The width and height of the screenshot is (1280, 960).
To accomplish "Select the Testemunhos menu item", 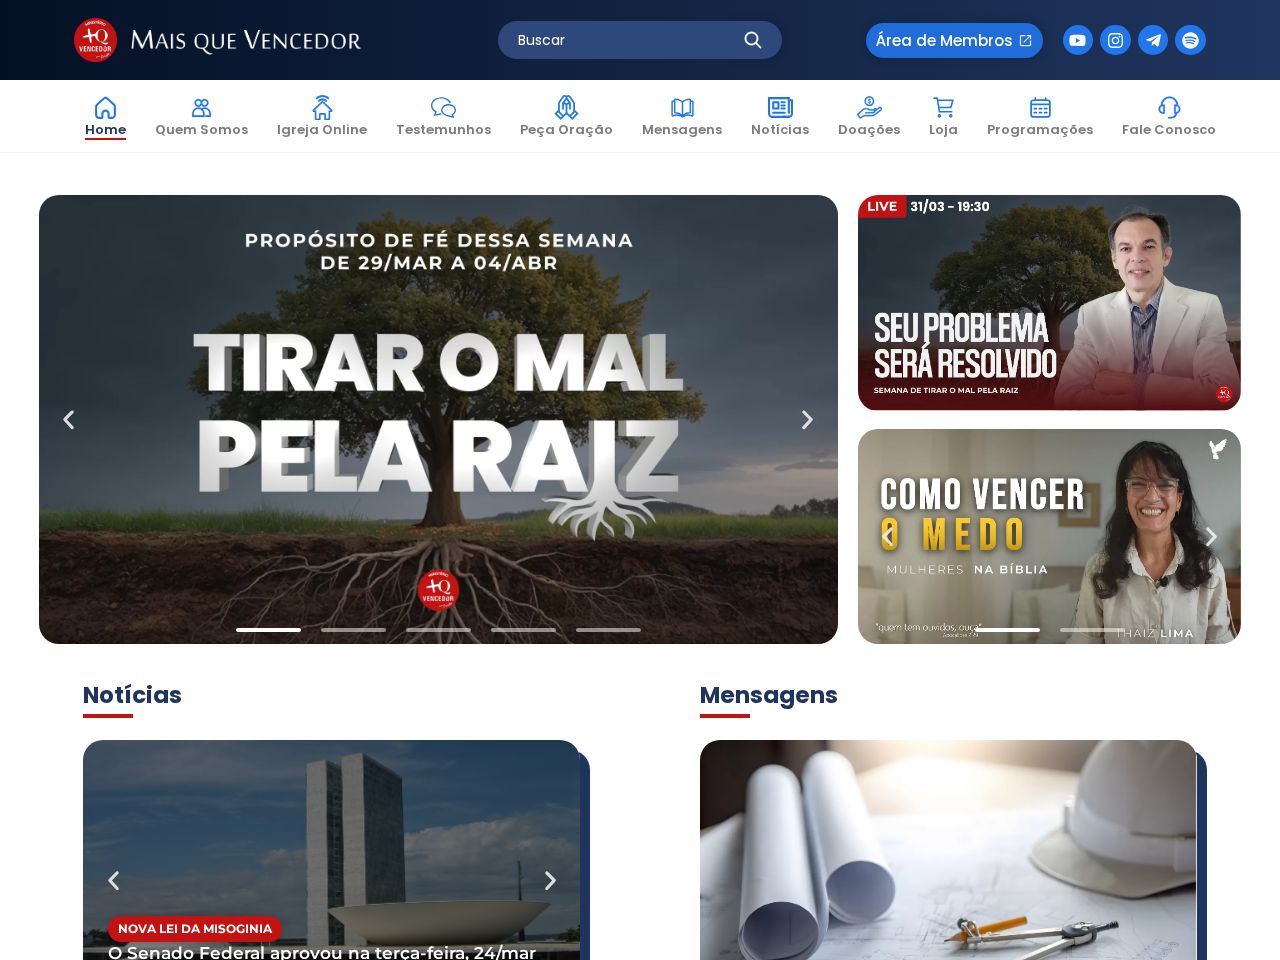I will click(x=443, y=116).
